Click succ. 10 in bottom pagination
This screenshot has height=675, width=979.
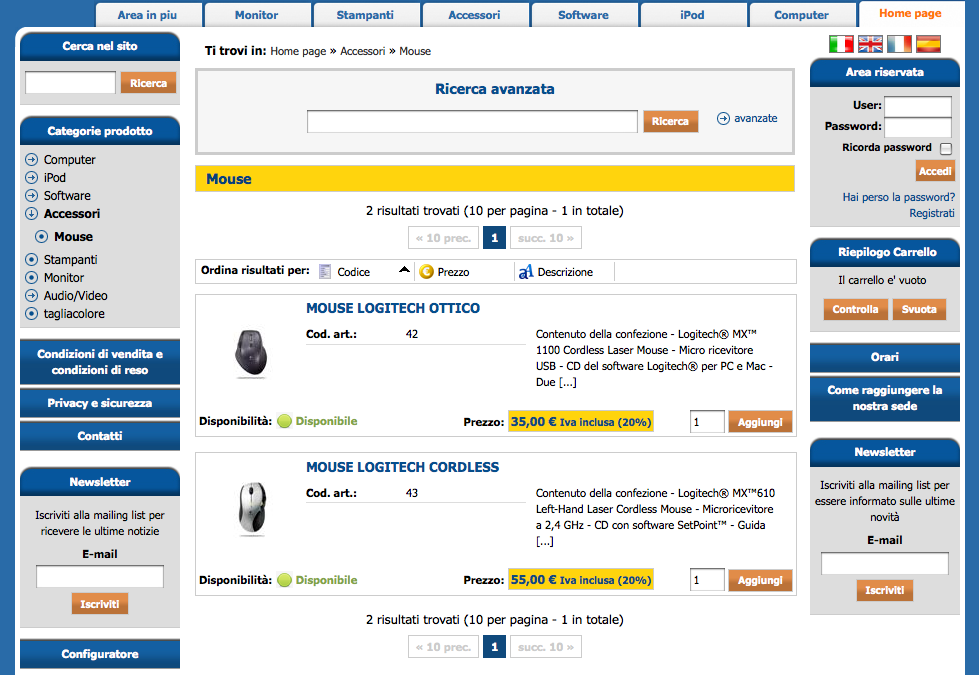click(x=546, y=647)
